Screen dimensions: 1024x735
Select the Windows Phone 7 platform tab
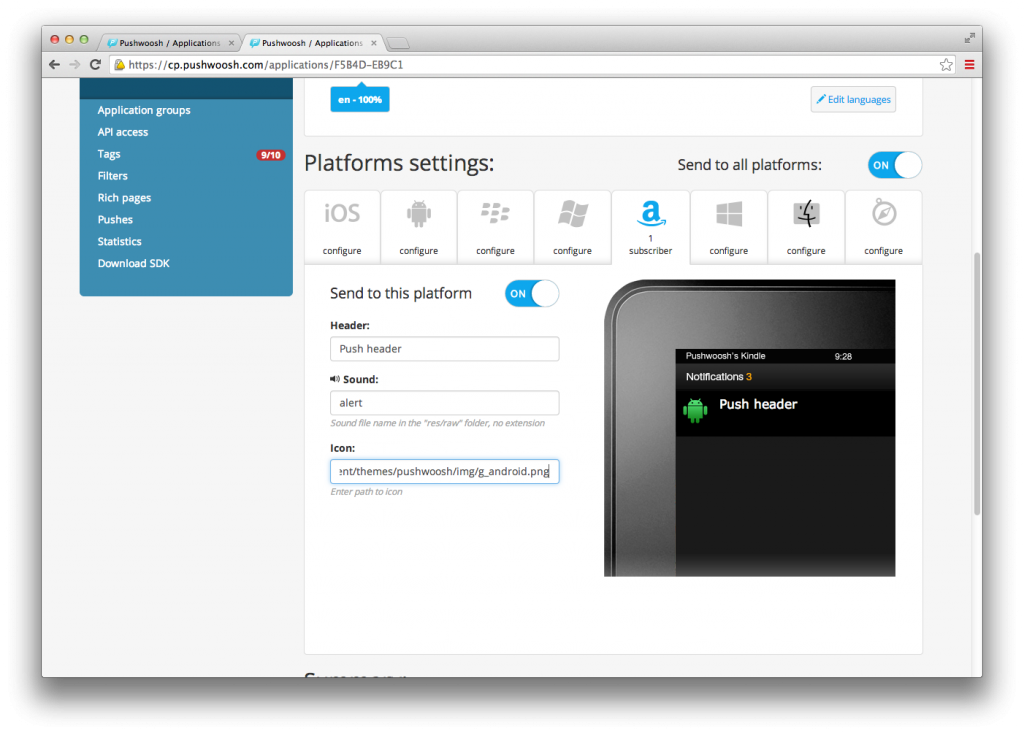pos(572,227)
